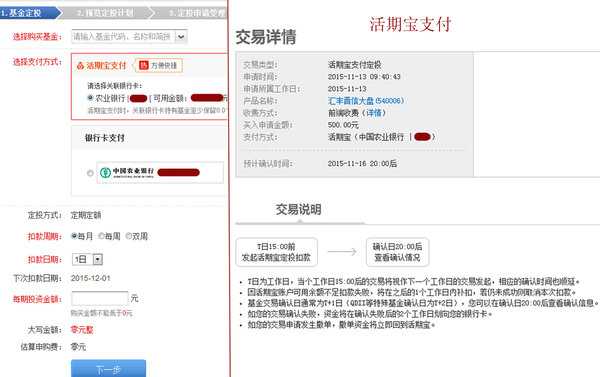Choose 每月 deduction cycle
The width and height of the screenshot is (600, 377).
[74, 236]
